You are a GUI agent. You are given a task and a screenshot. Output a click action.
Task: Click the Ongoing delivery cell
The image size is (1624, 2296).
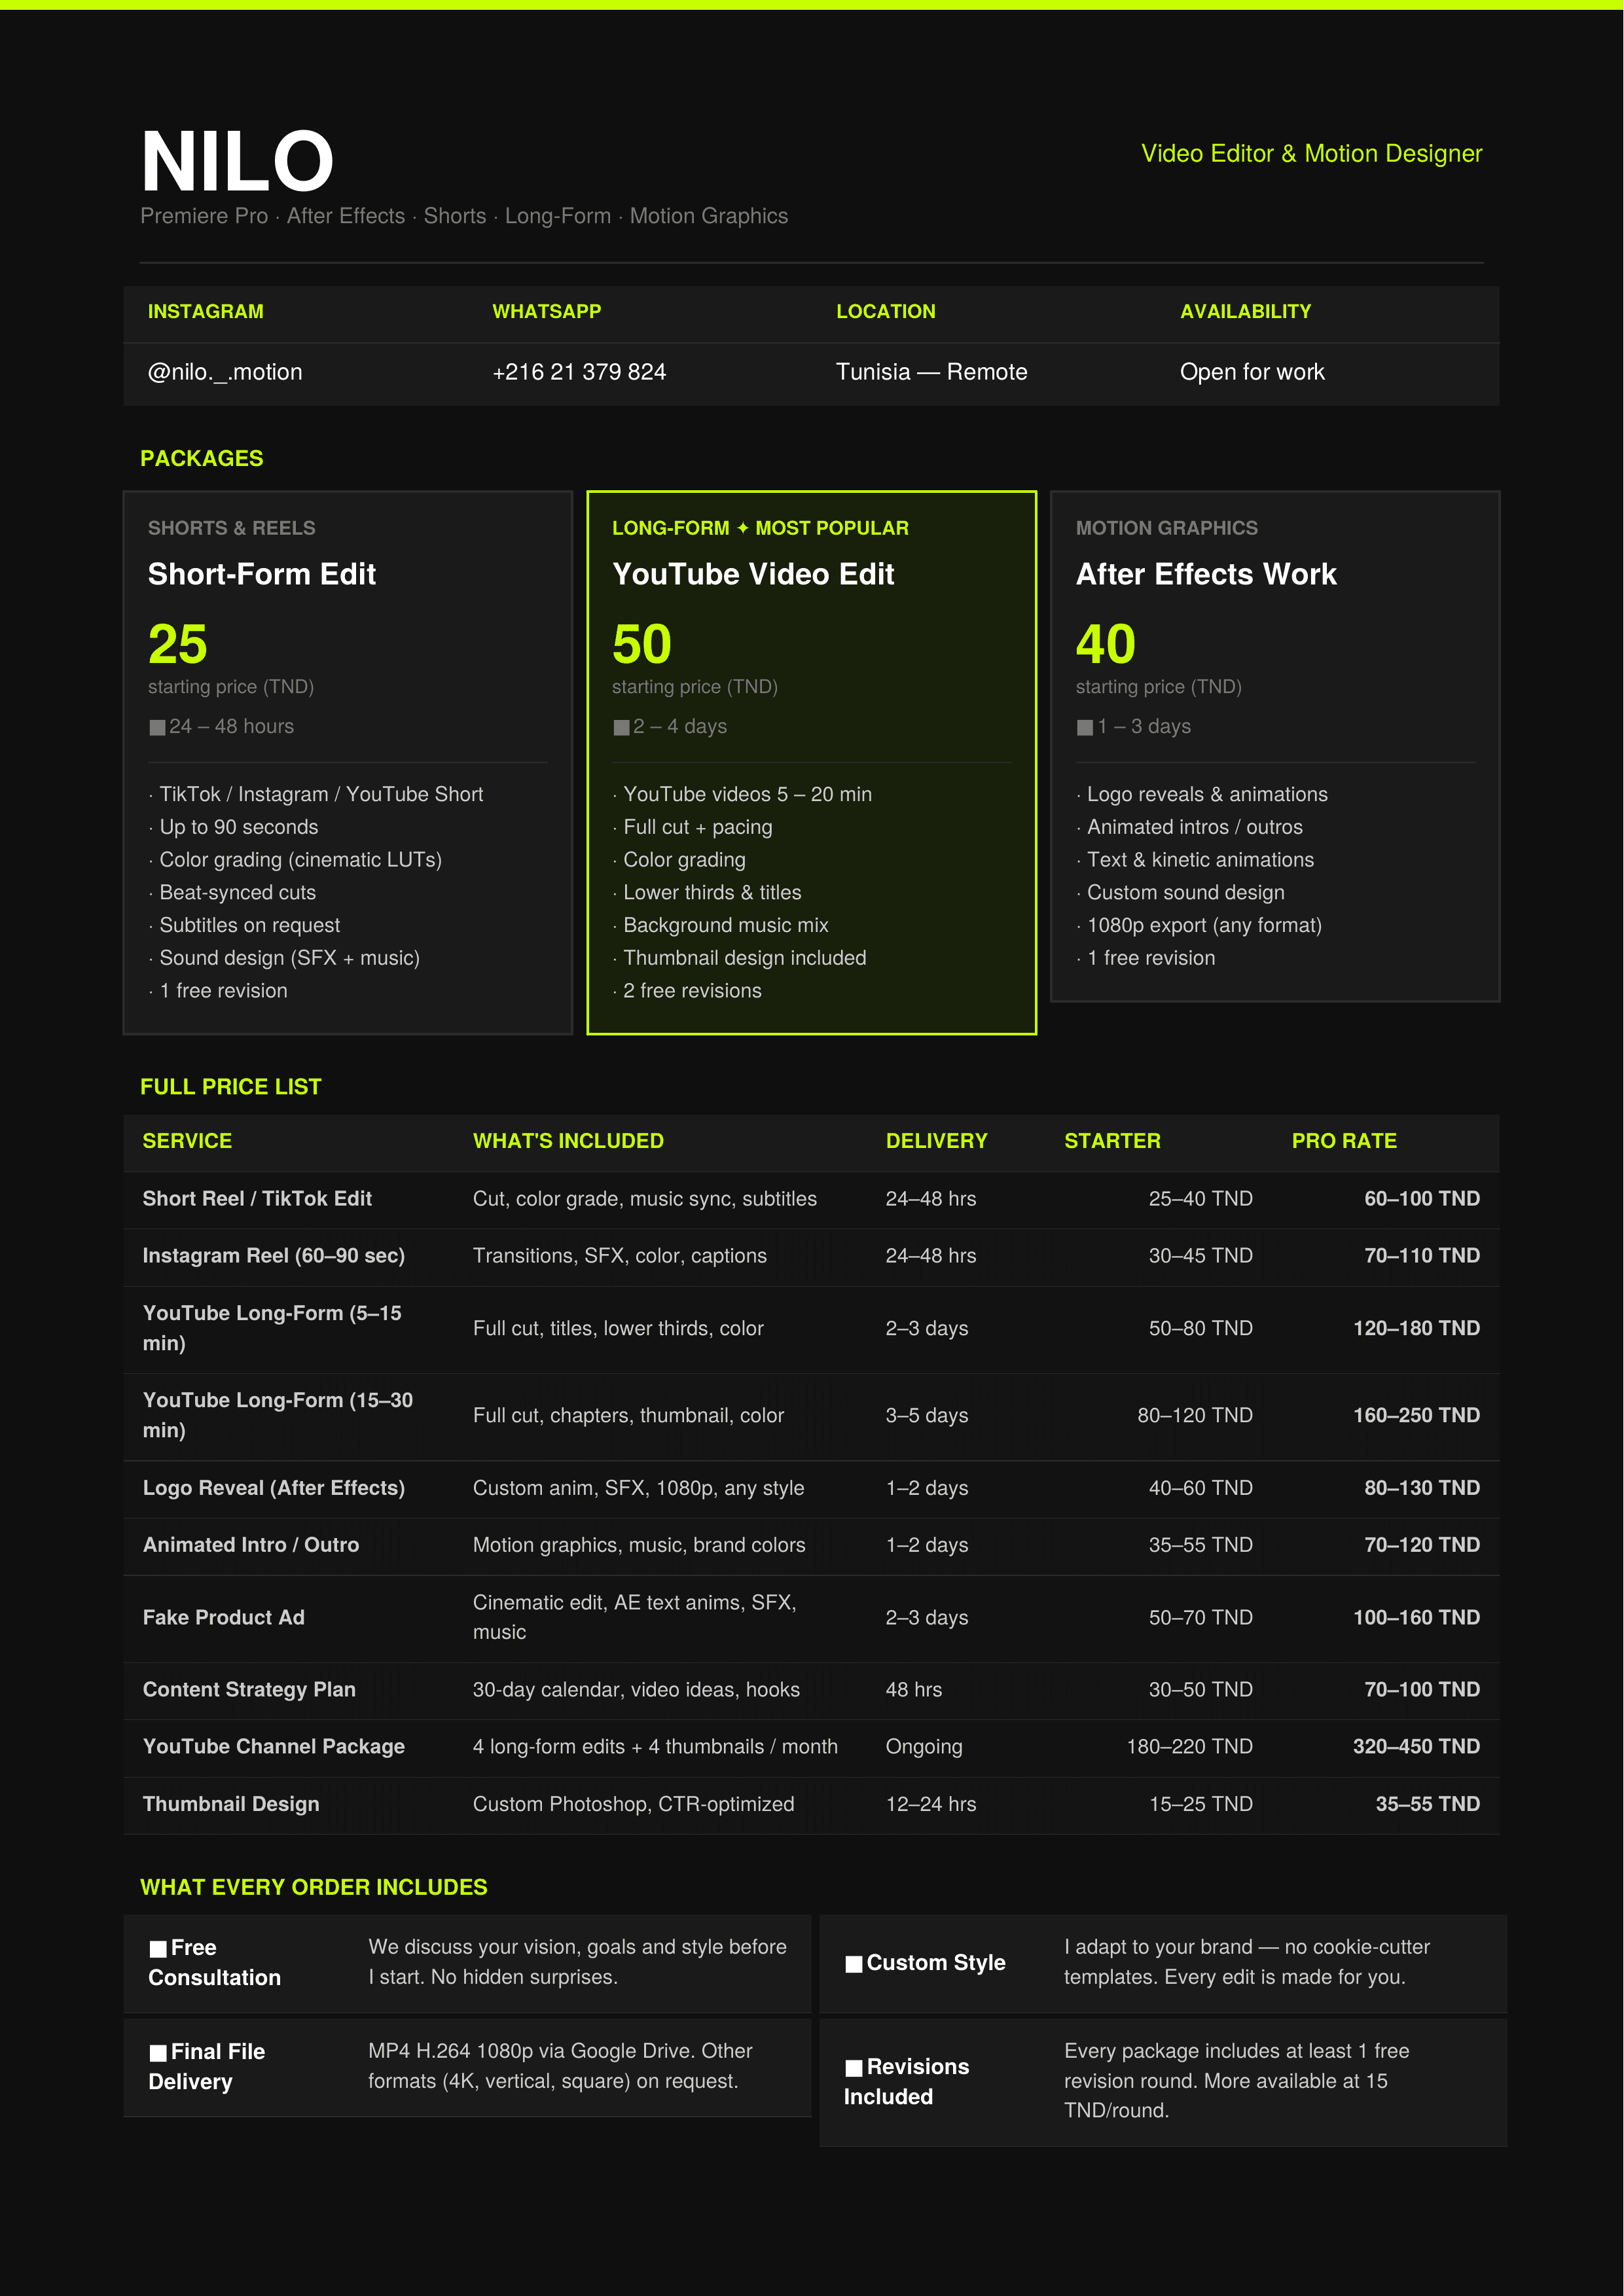click(924, 1747)
